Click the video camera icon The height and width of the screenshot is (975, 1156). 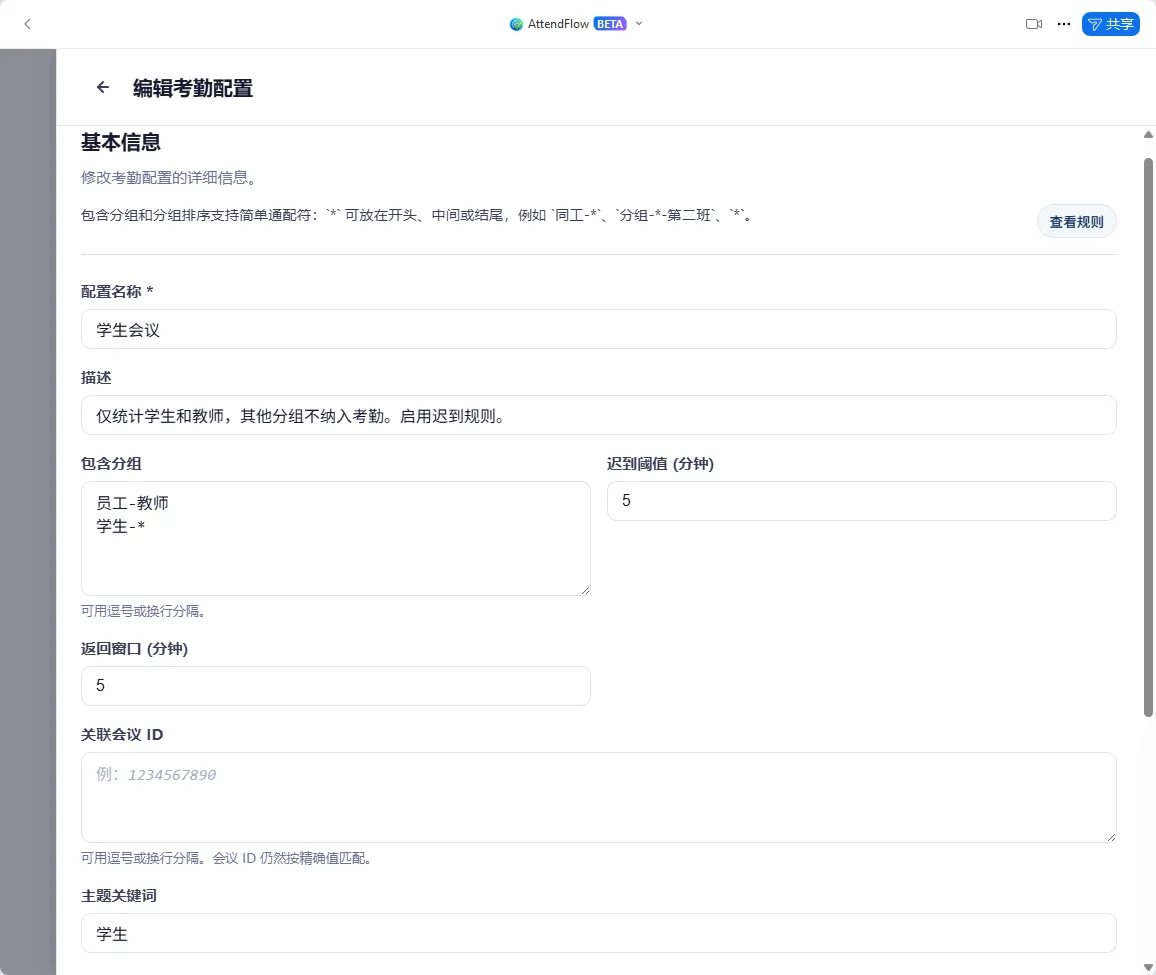coord(1034,24)
